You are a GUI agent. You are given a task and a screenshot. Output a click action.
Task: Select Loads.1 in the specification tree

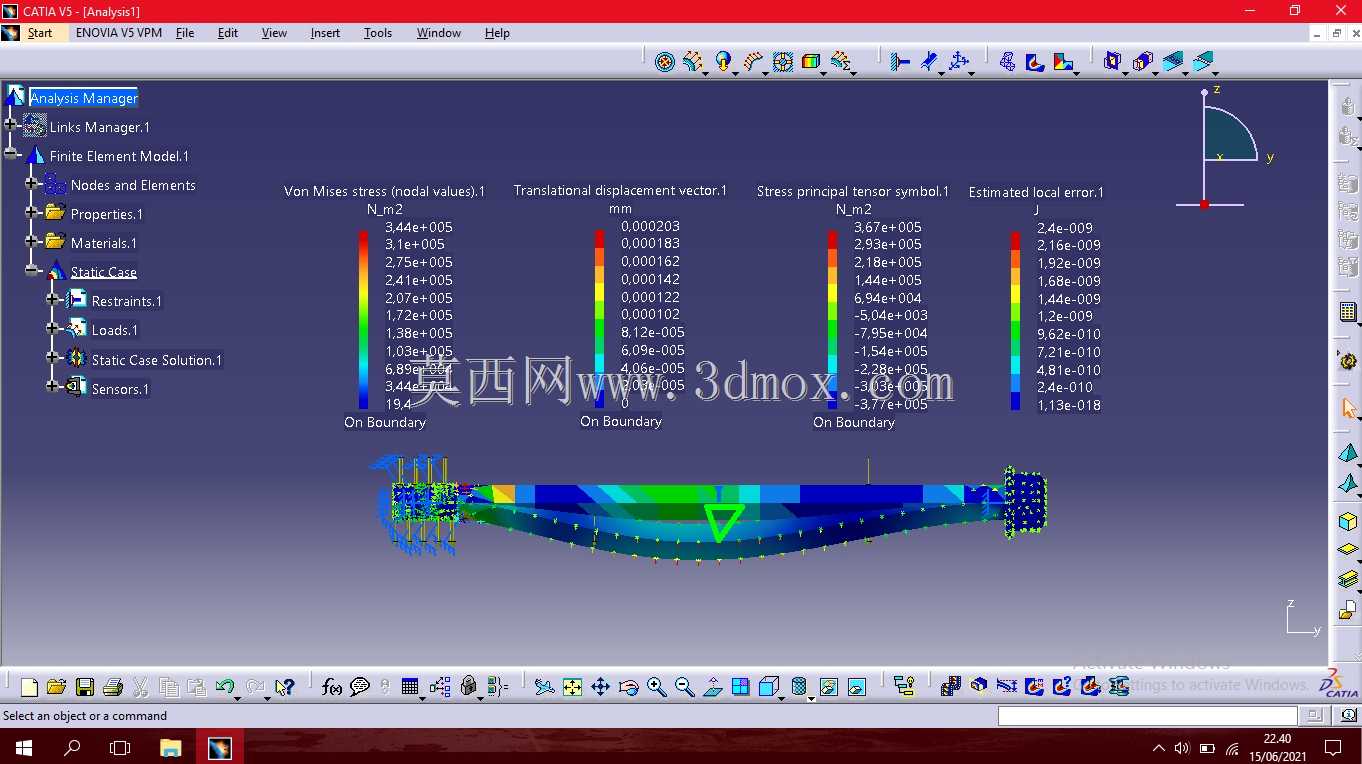click(115, 330)
